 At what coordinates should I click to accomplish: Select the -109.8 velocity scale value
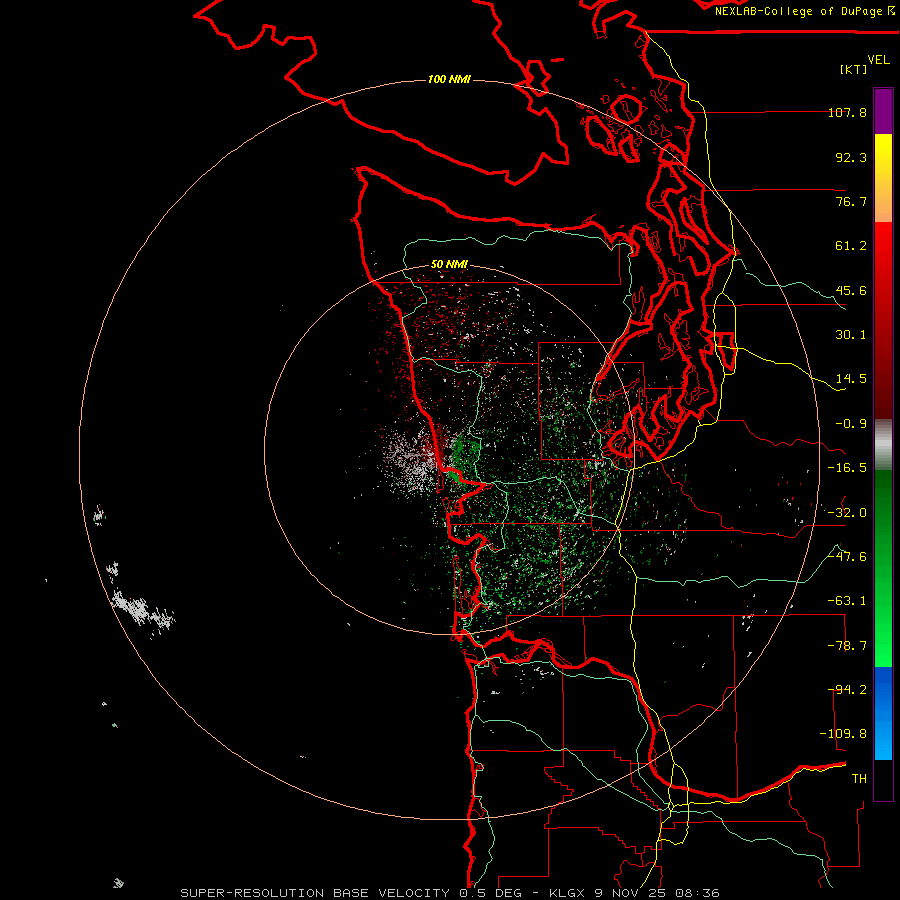844,734
